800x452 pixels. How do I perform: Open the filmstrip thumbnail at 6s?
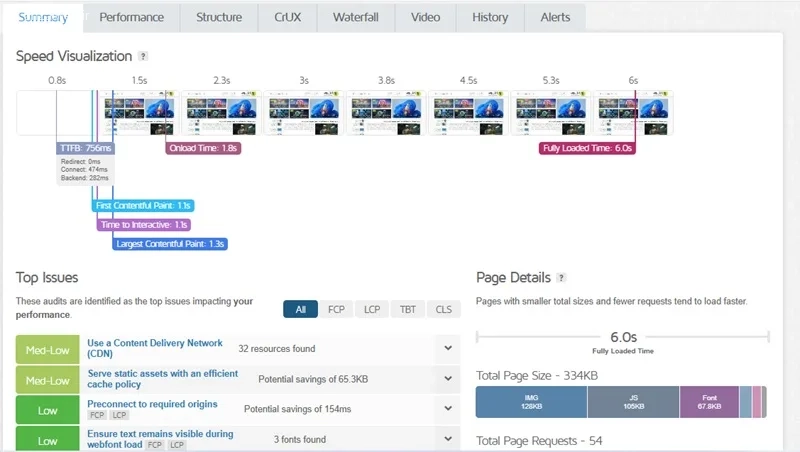click(x=633, y=113)
